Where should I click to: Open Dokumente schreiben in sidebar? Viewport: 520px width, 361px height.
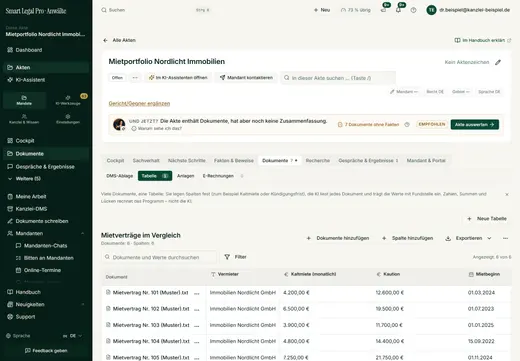[46, 221]
